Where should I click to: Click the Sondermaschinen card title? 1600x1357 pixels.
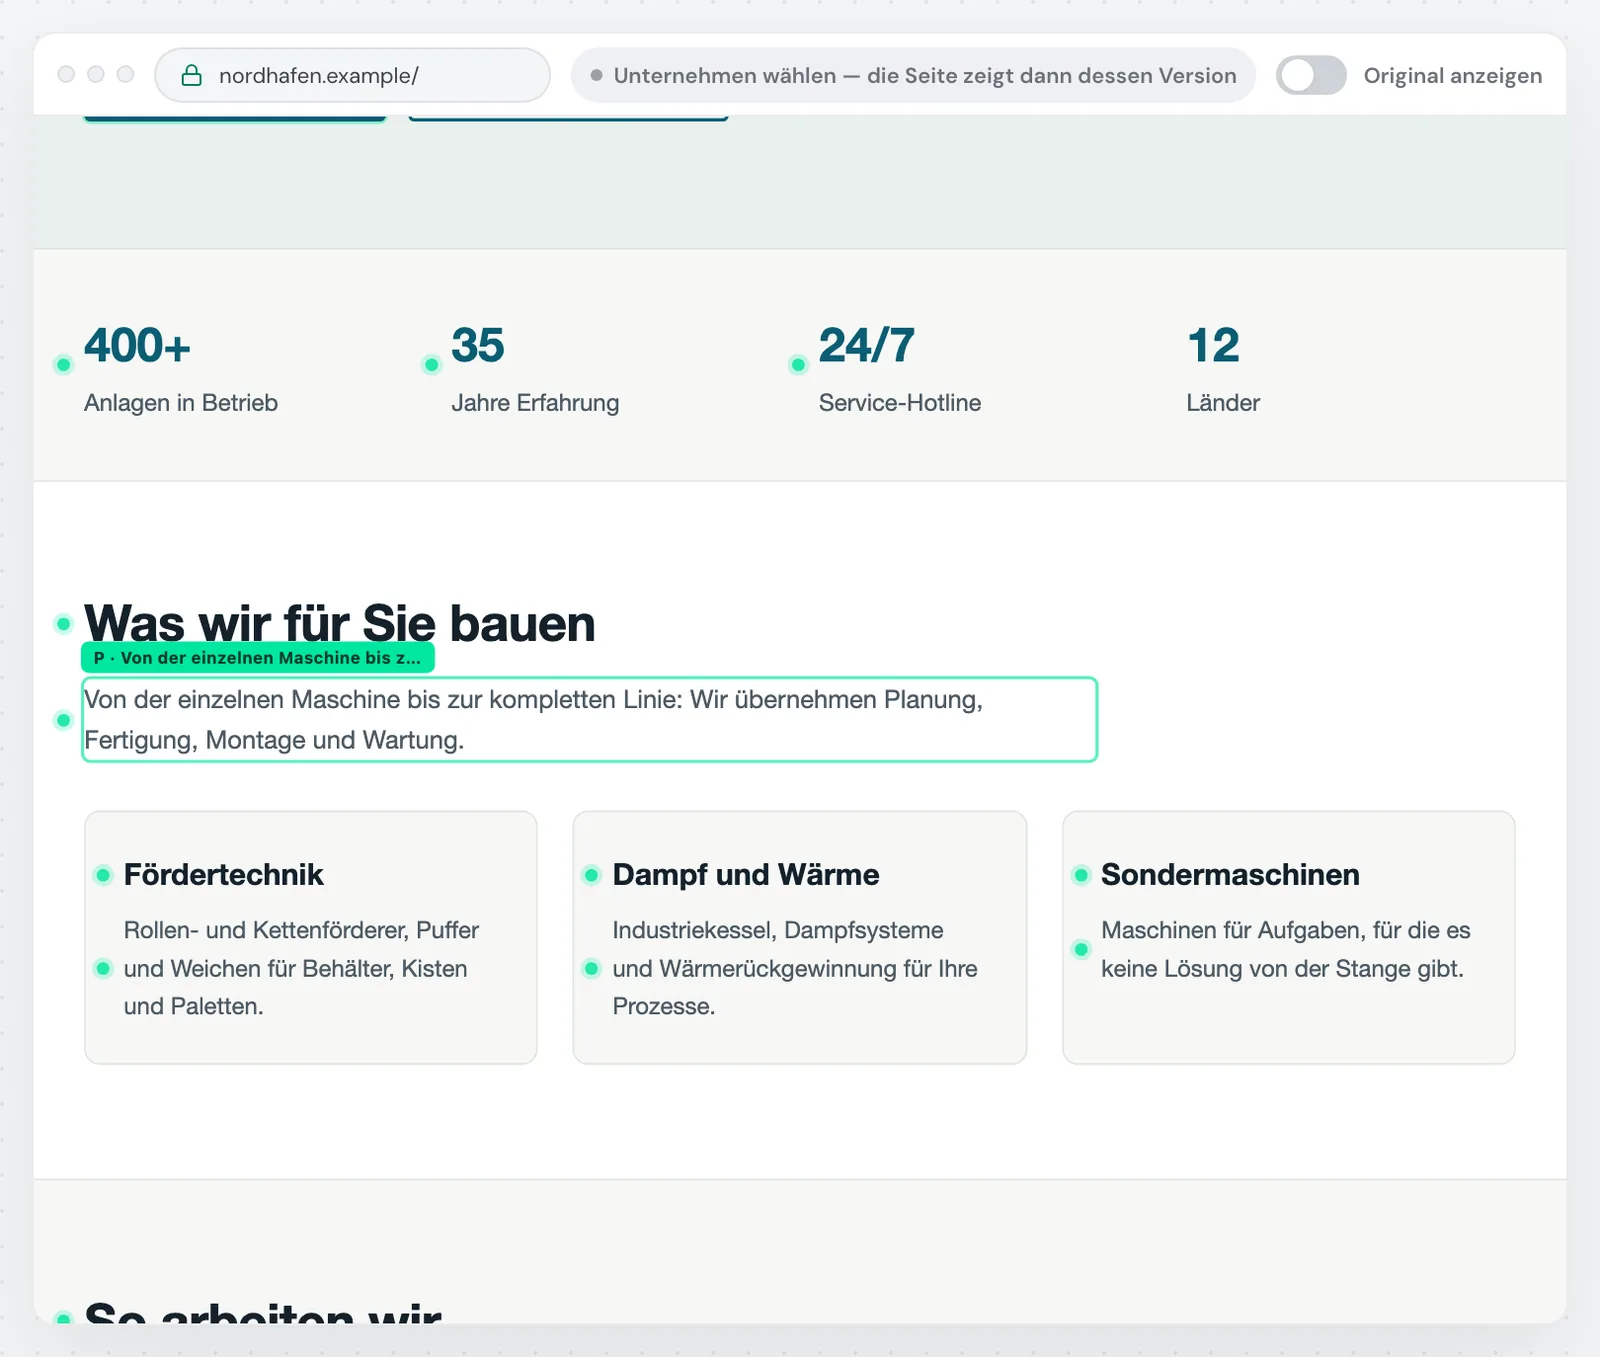point(1230,875)
